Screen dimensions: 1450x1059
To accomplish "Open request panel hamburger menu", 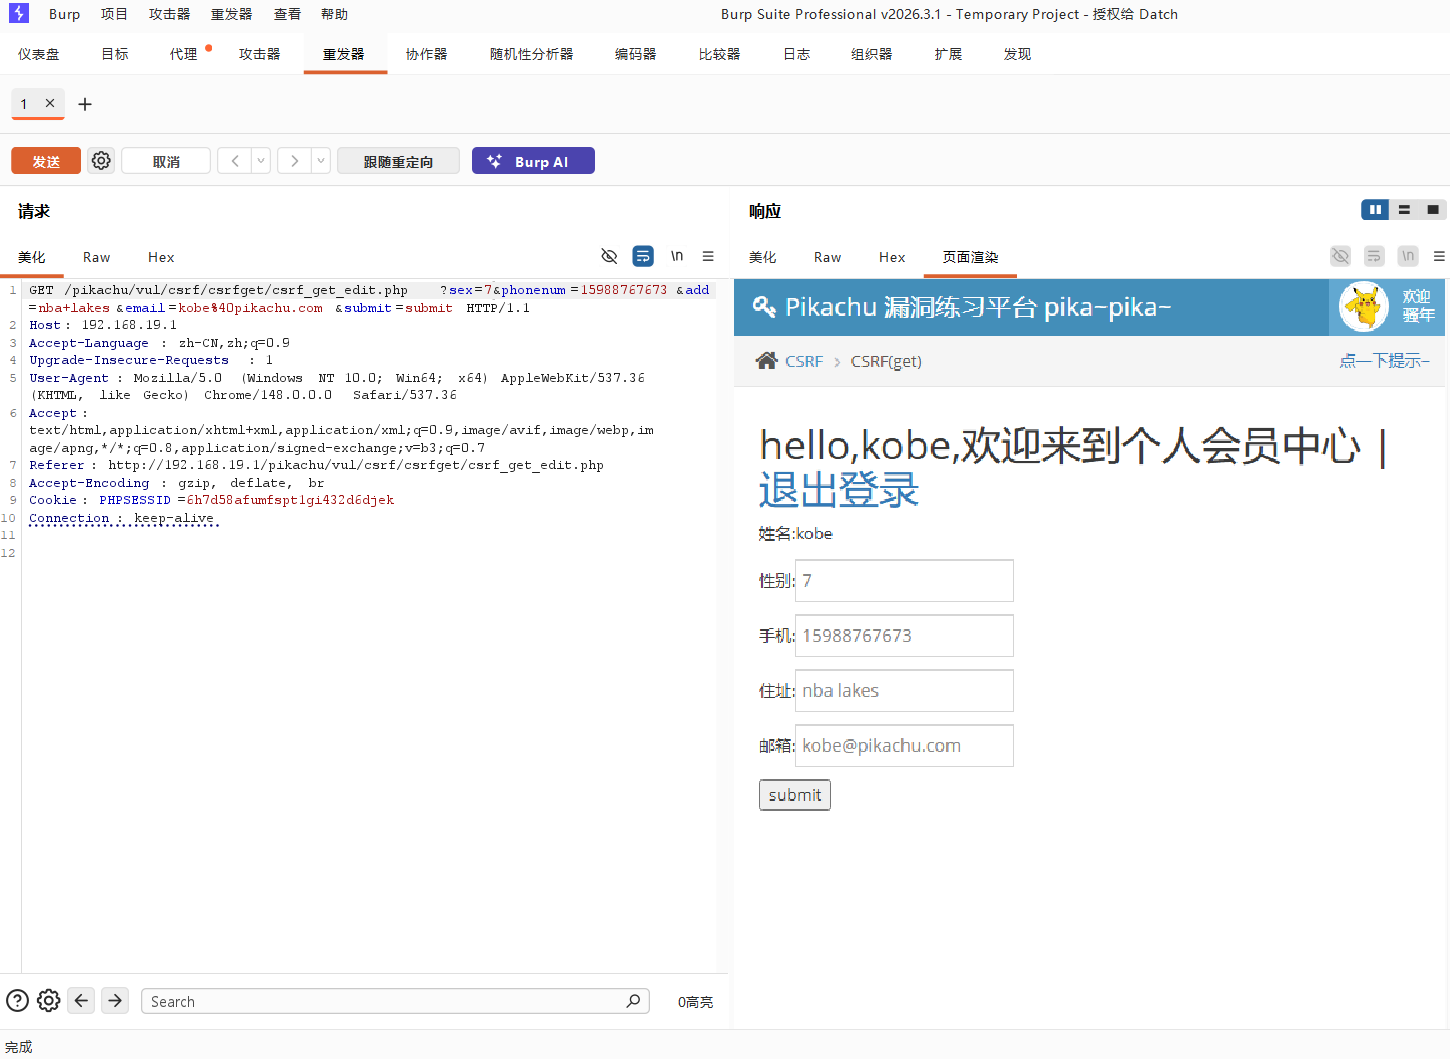I will click(708, 257).
